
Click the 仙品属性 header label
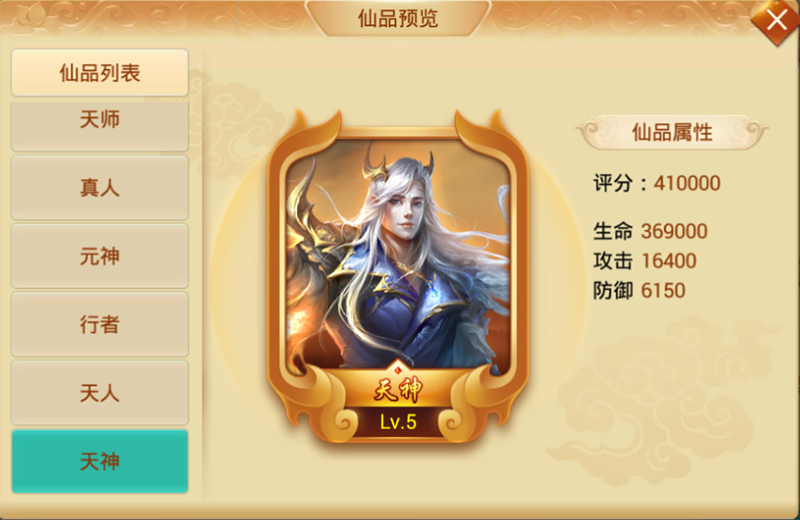(x=672, y=133)
